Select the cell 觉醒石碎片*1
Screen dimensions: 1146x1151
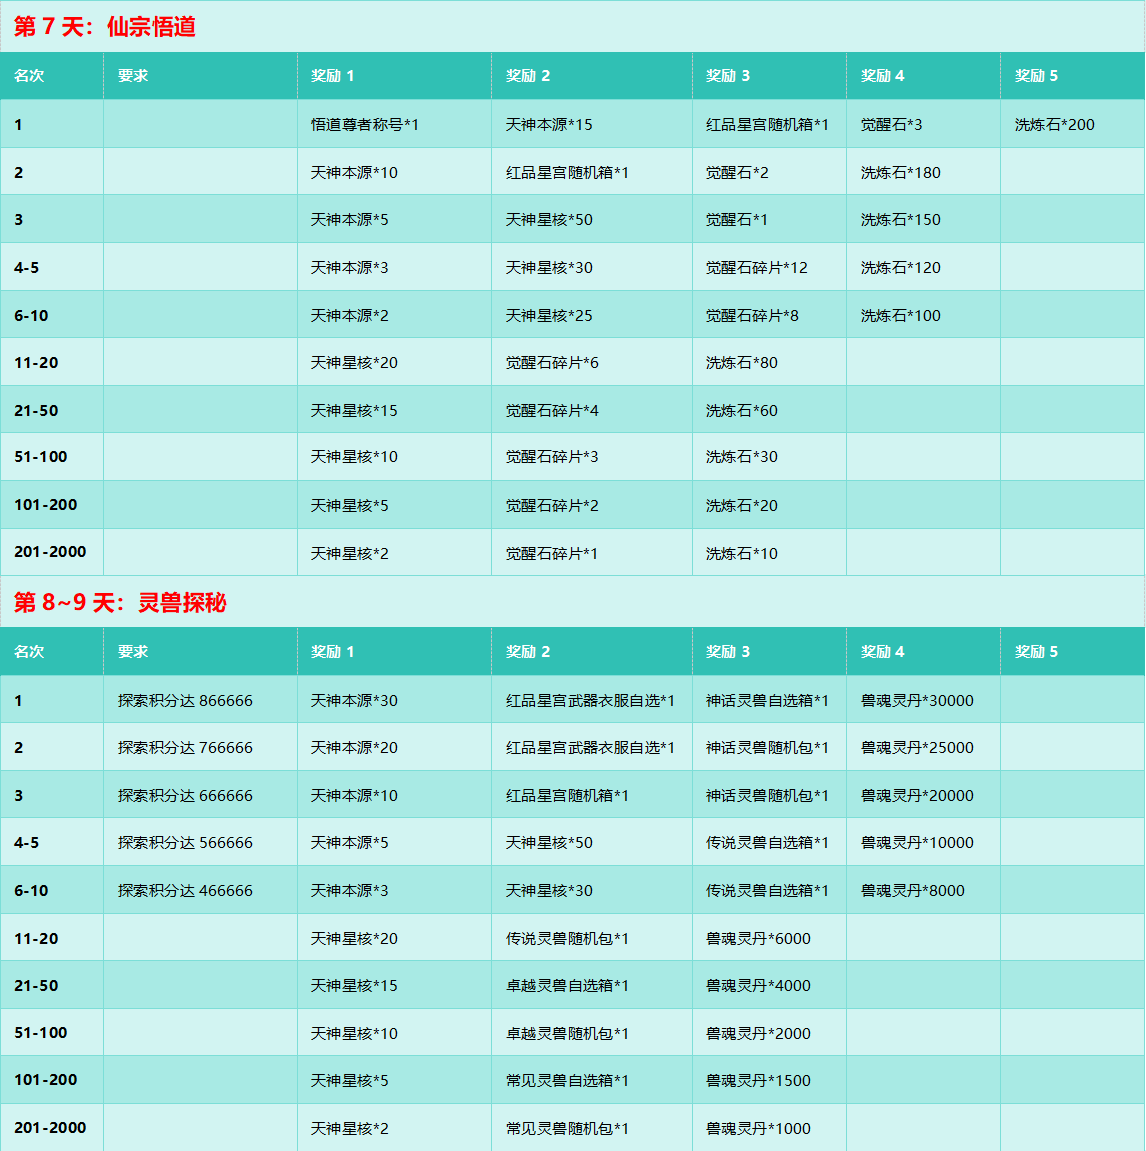click(x=592, y=553)
